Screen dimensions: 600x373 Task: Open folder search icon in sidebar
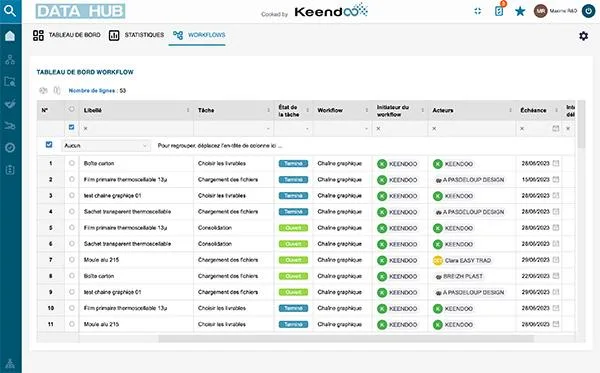tap(10, 81)
